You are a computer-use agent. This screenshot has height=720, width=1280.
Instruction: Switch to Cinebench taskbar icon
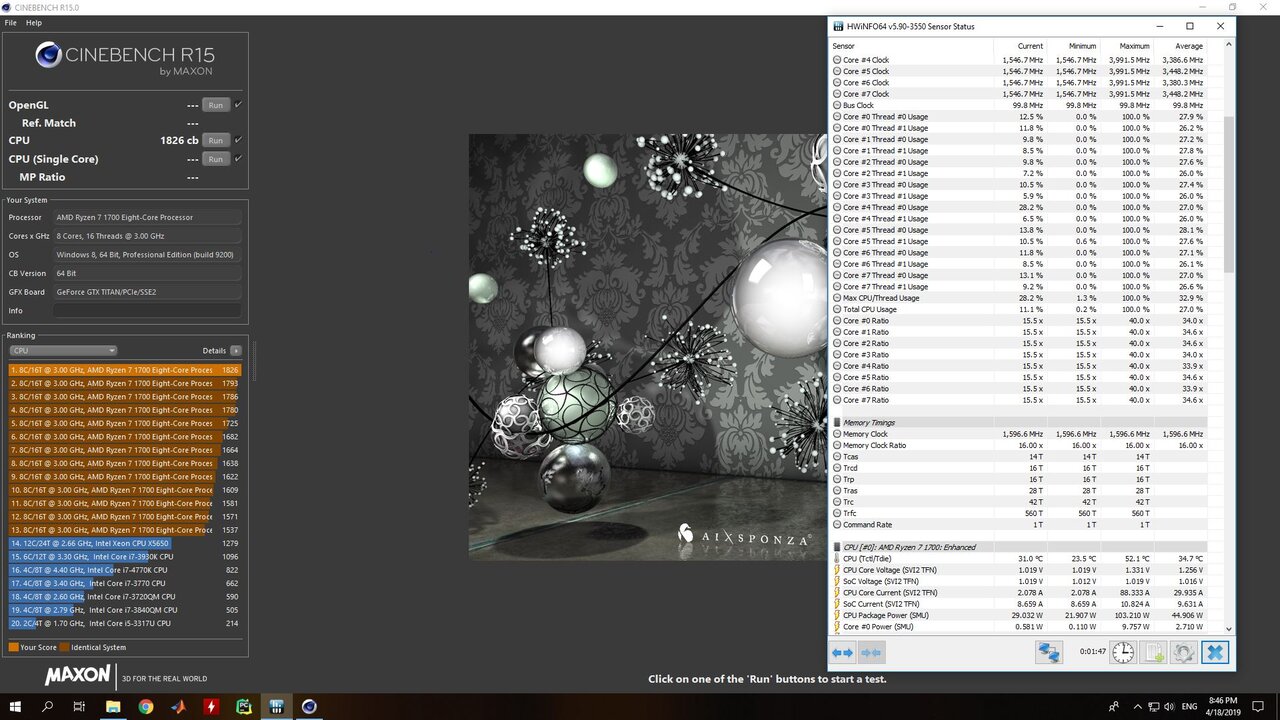pos(309,706)
